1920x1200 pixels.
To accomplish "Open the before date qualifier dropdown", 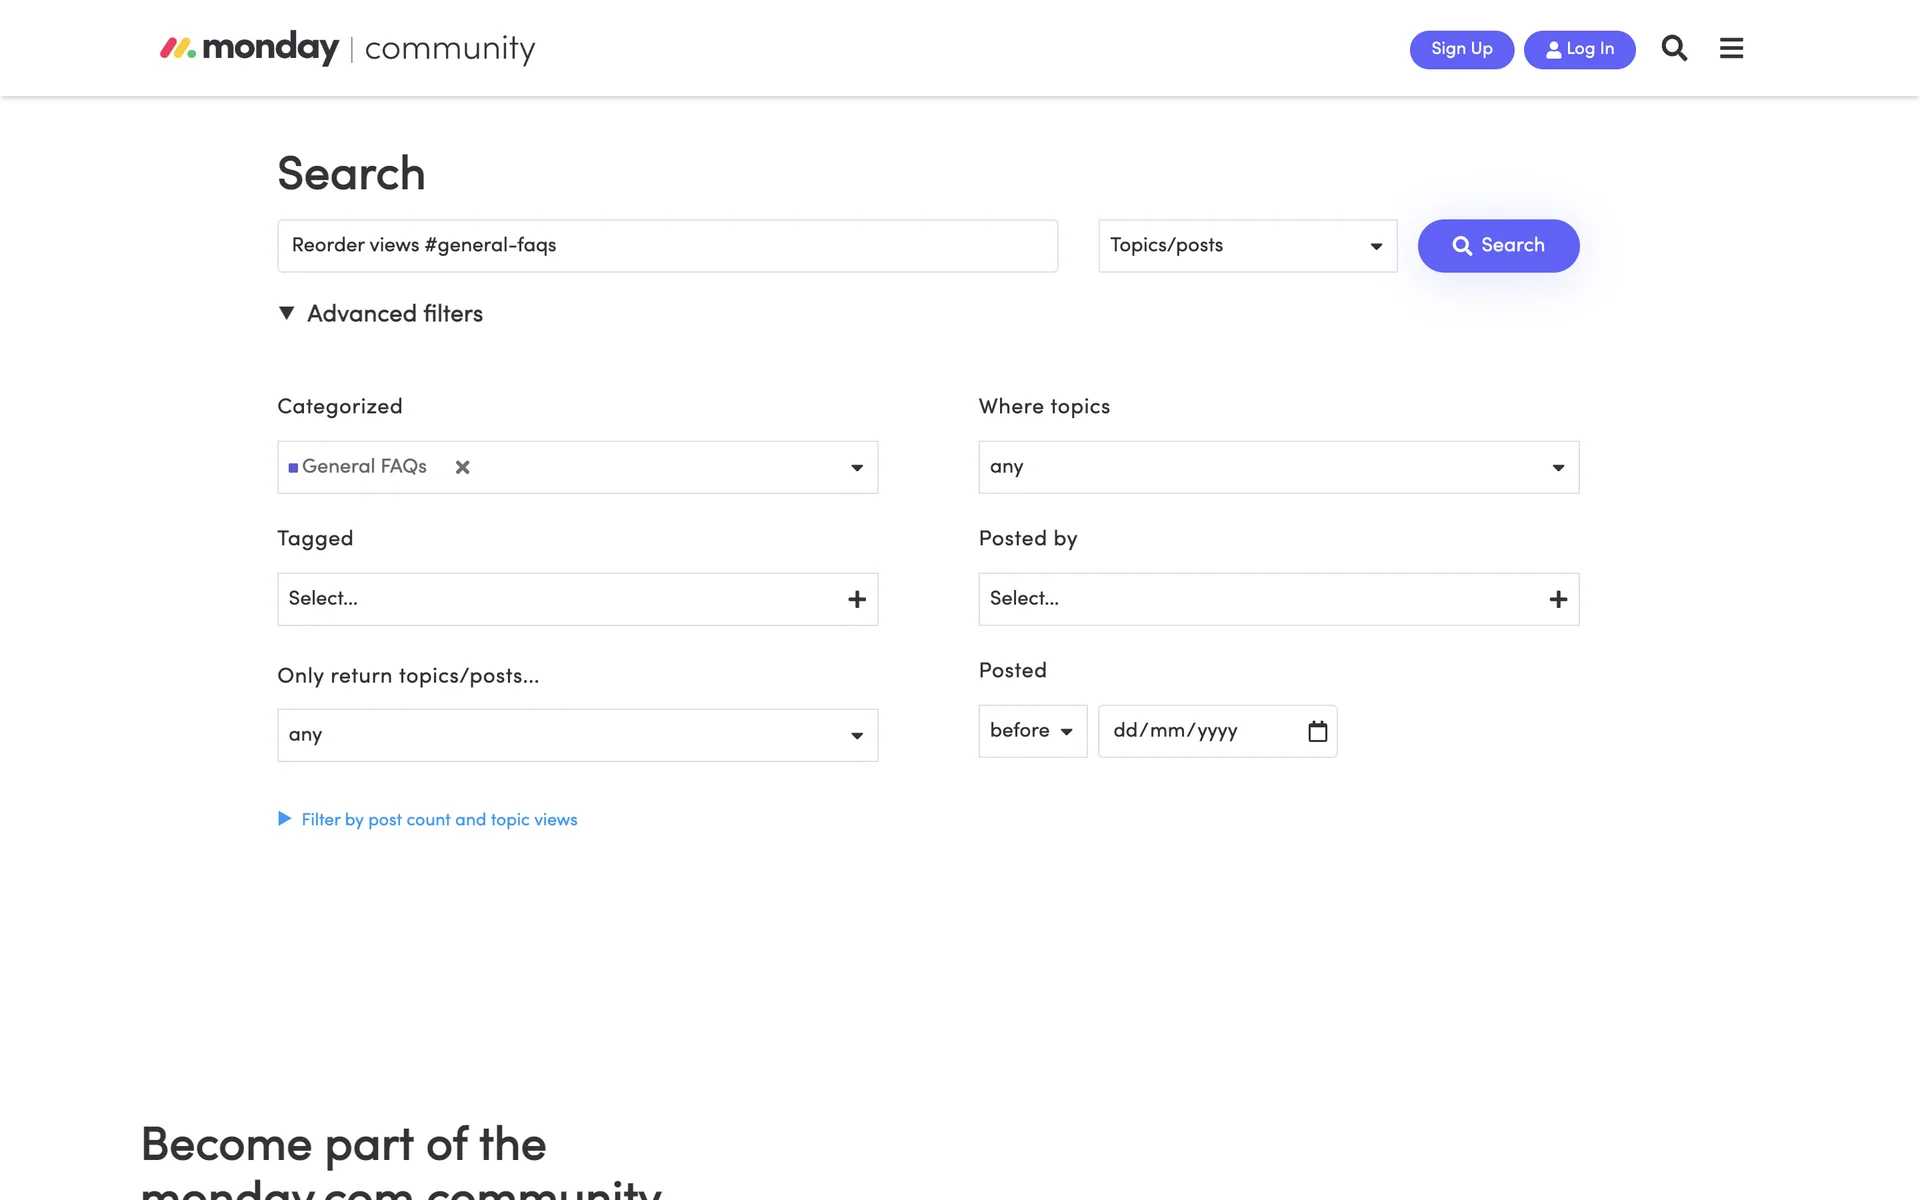I will click(x=1032, y=731).
